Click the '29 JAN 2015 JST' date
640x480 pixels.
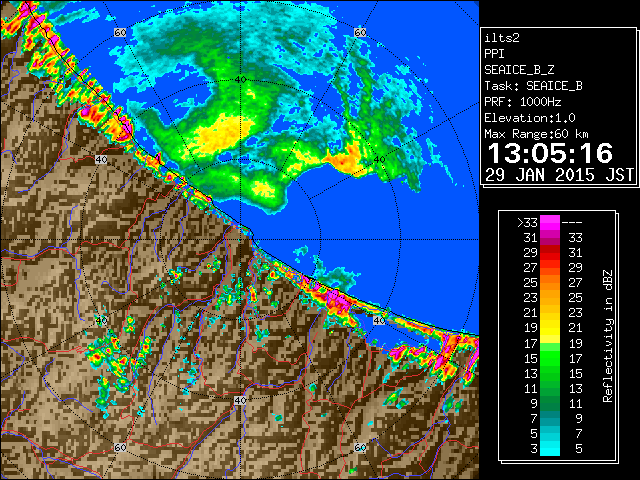tap(559, 175)
